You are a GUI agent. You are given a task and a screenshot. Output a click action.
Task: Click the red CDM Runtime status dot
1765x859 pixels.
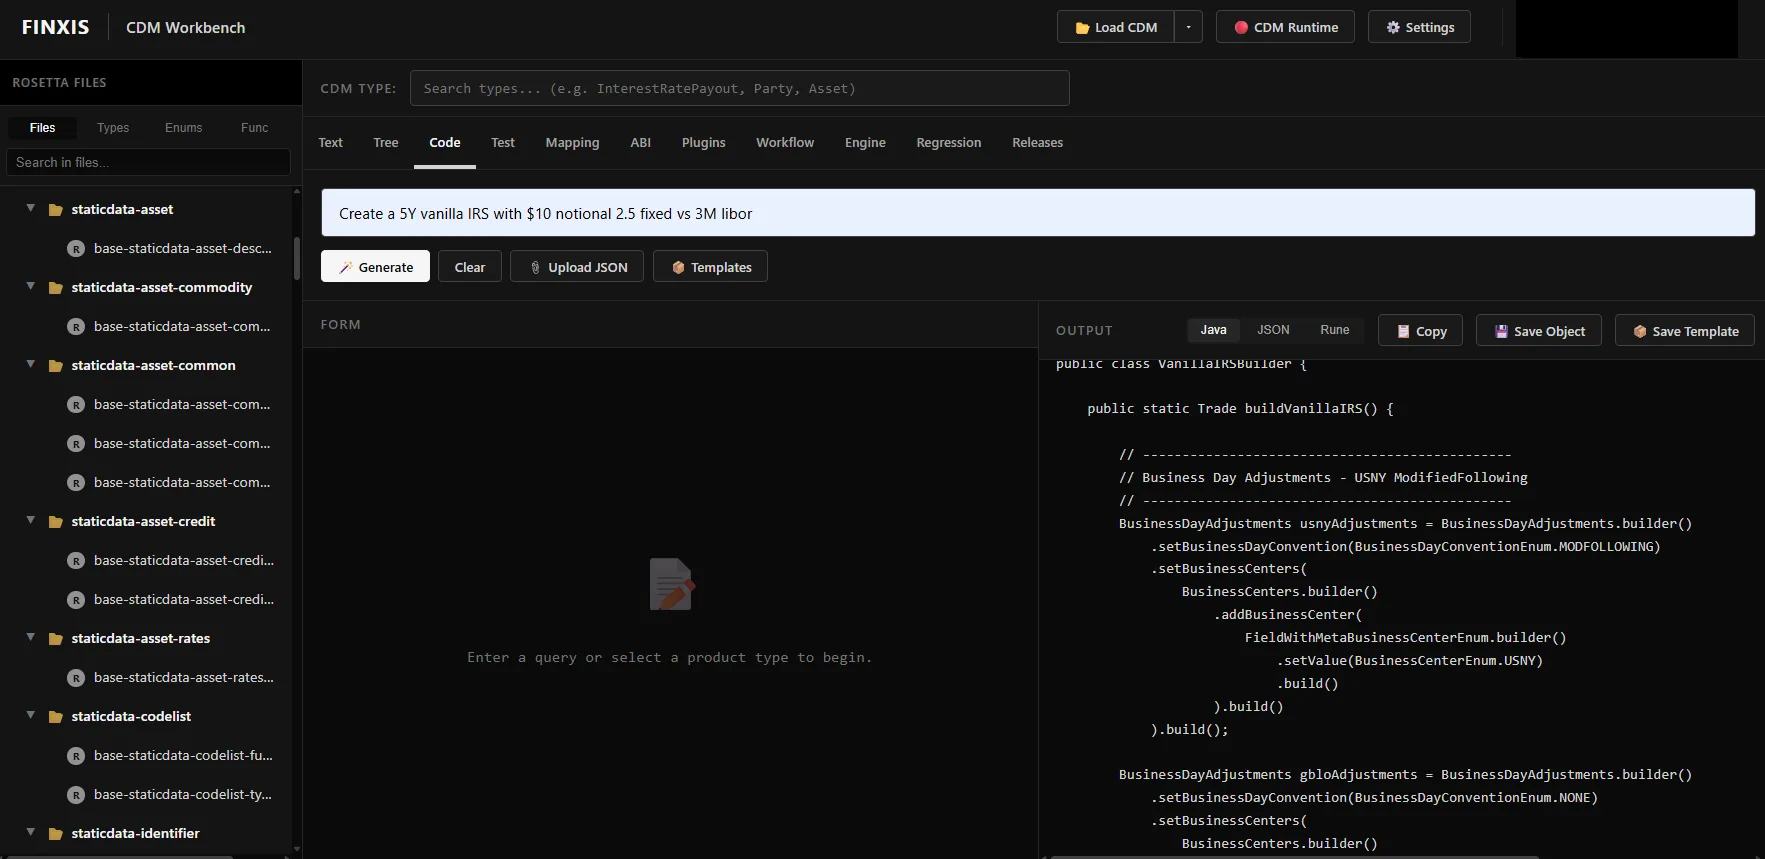[1241, 27]
